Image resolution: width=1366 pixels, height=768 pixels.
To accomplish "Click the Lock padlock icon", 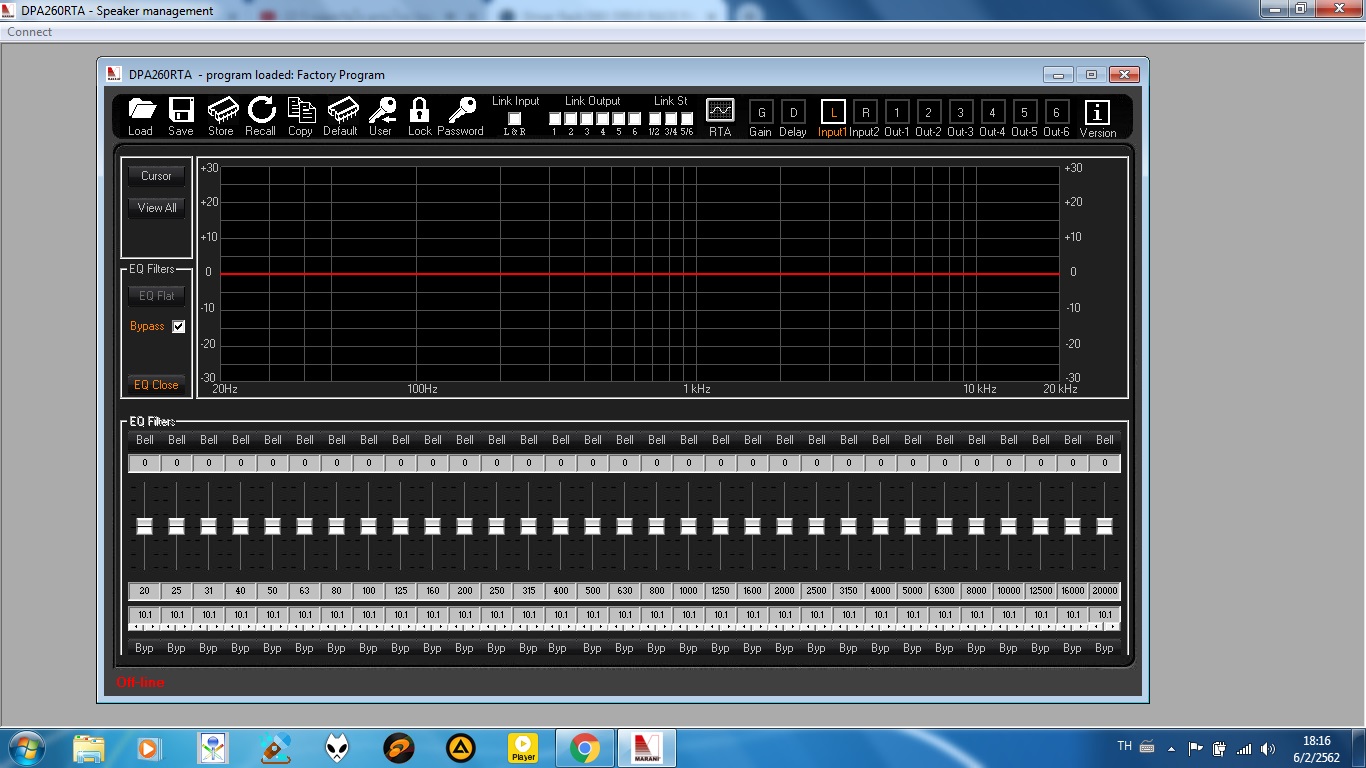I will [x=420, y=116].
